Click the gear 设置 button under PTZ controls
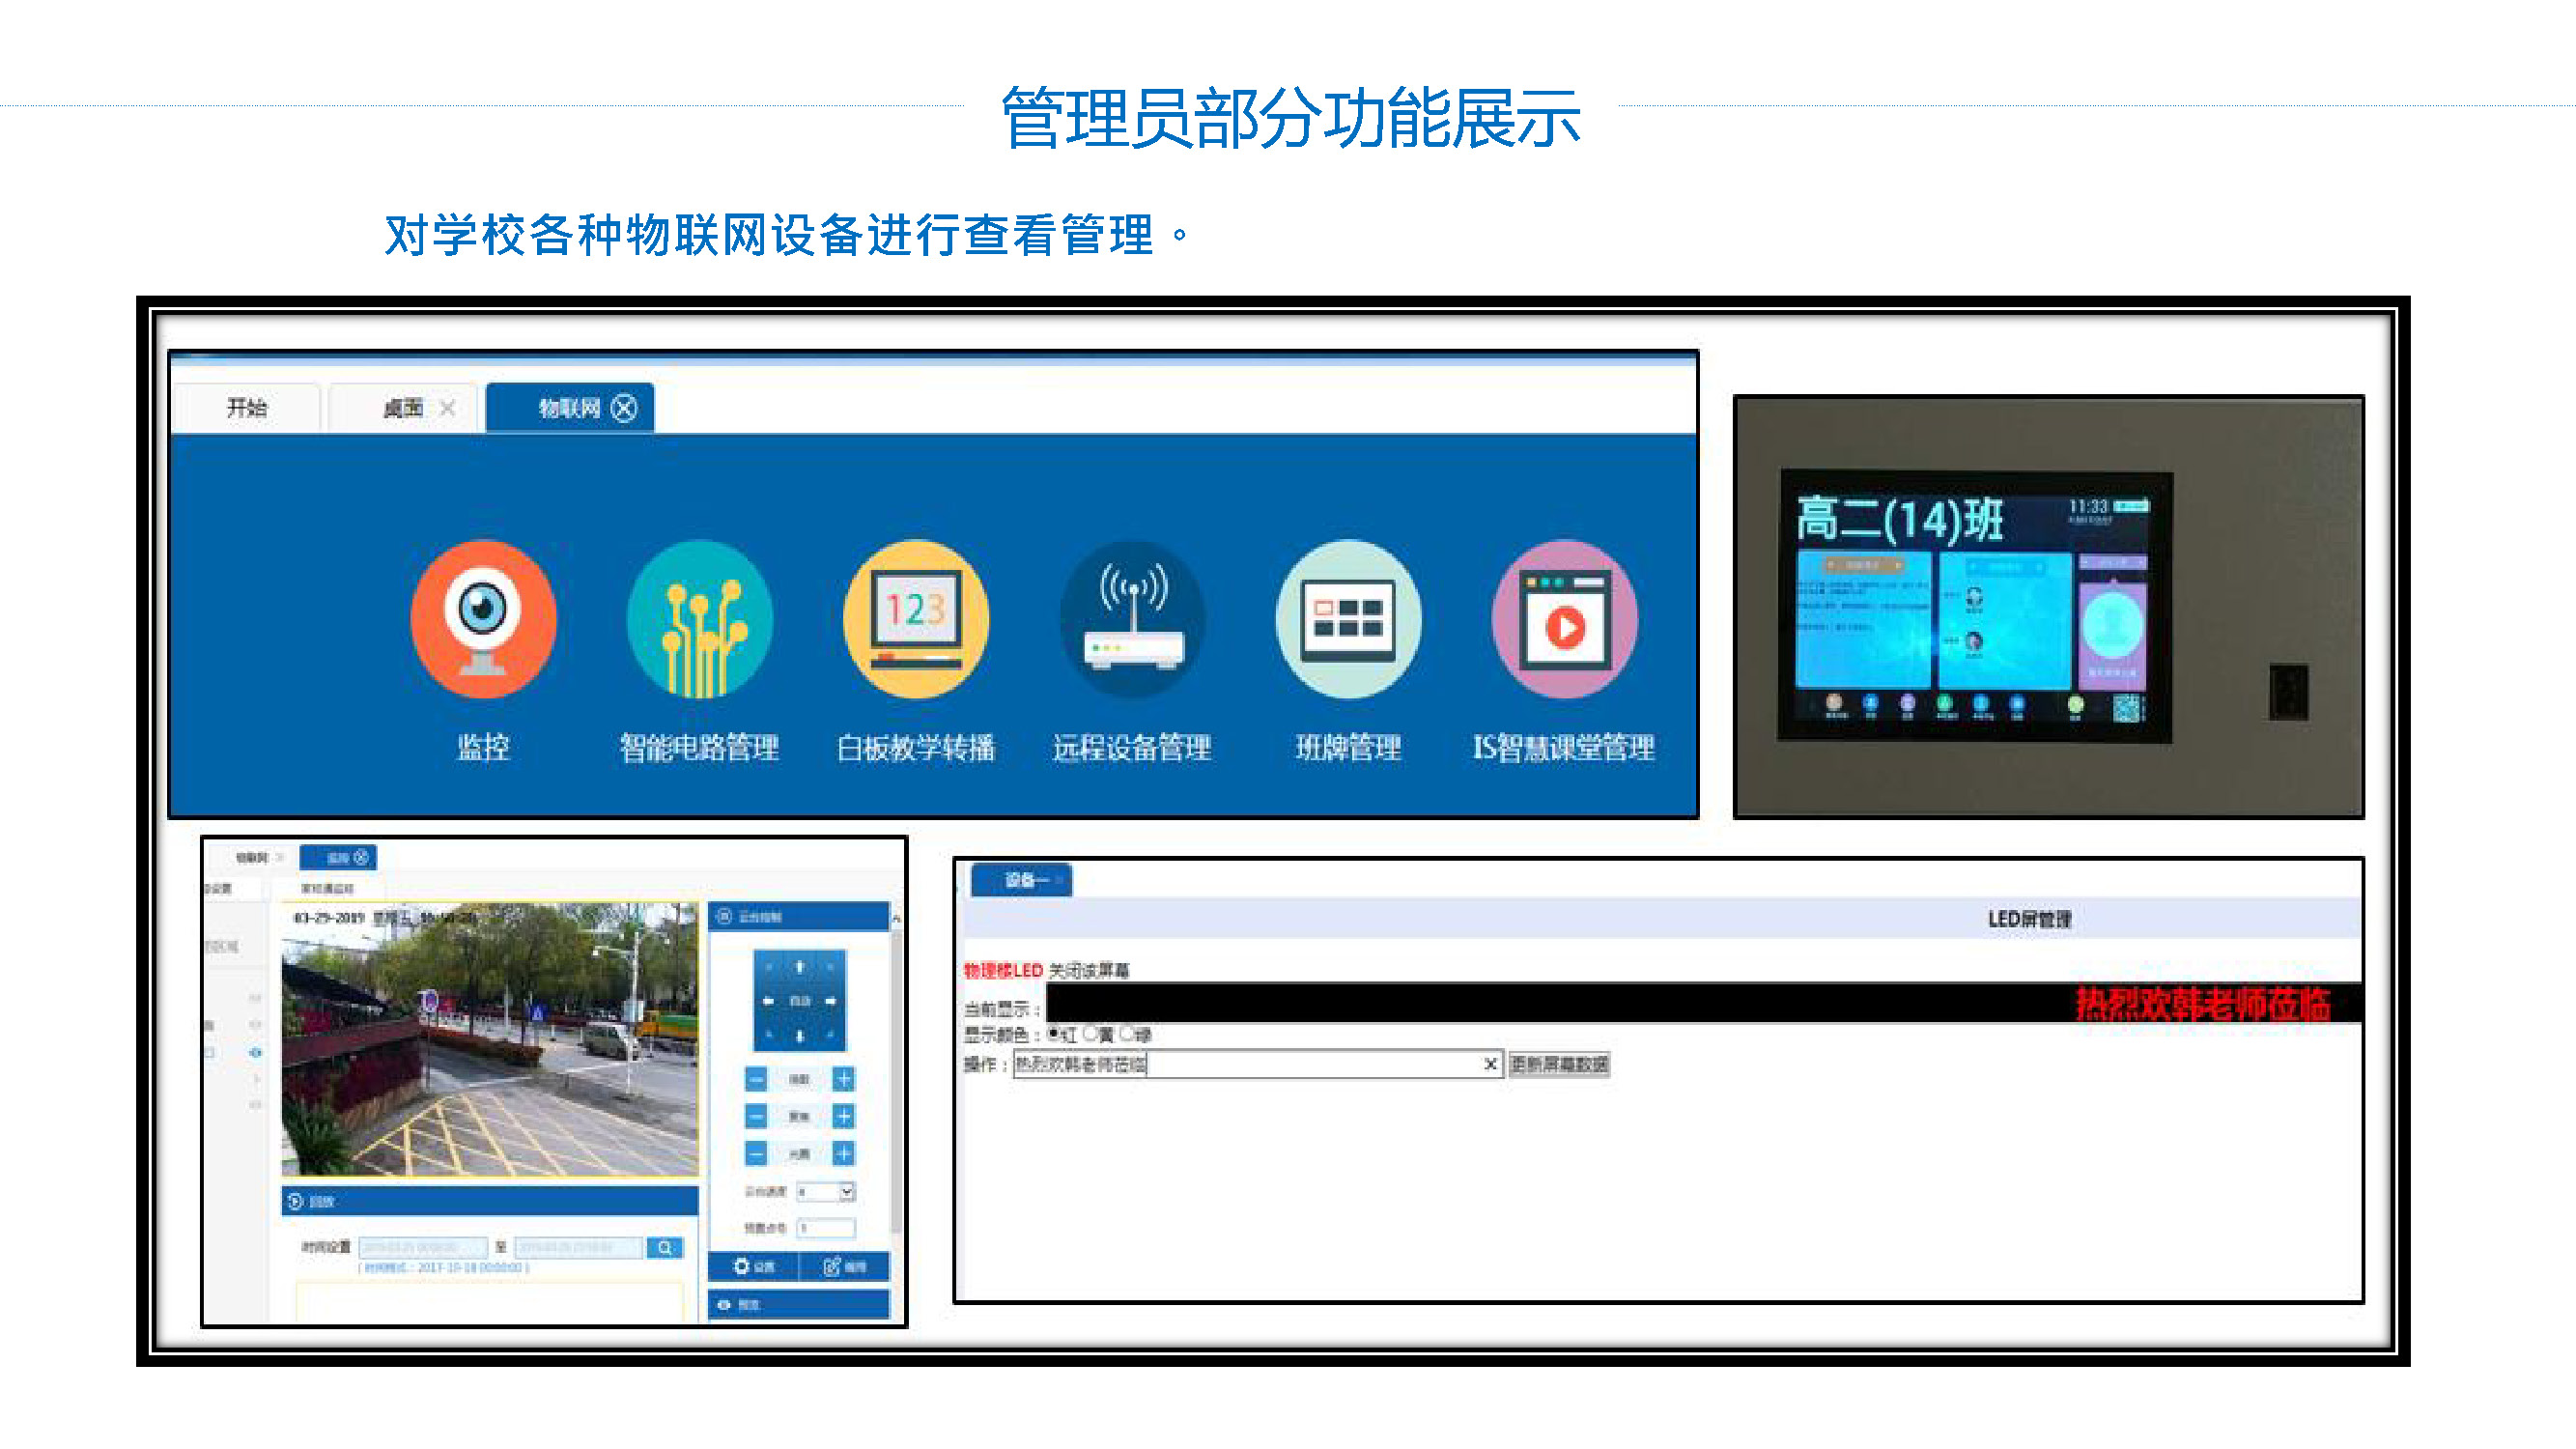This screenshot has height=1449, width=2576. click(753, 1266)
